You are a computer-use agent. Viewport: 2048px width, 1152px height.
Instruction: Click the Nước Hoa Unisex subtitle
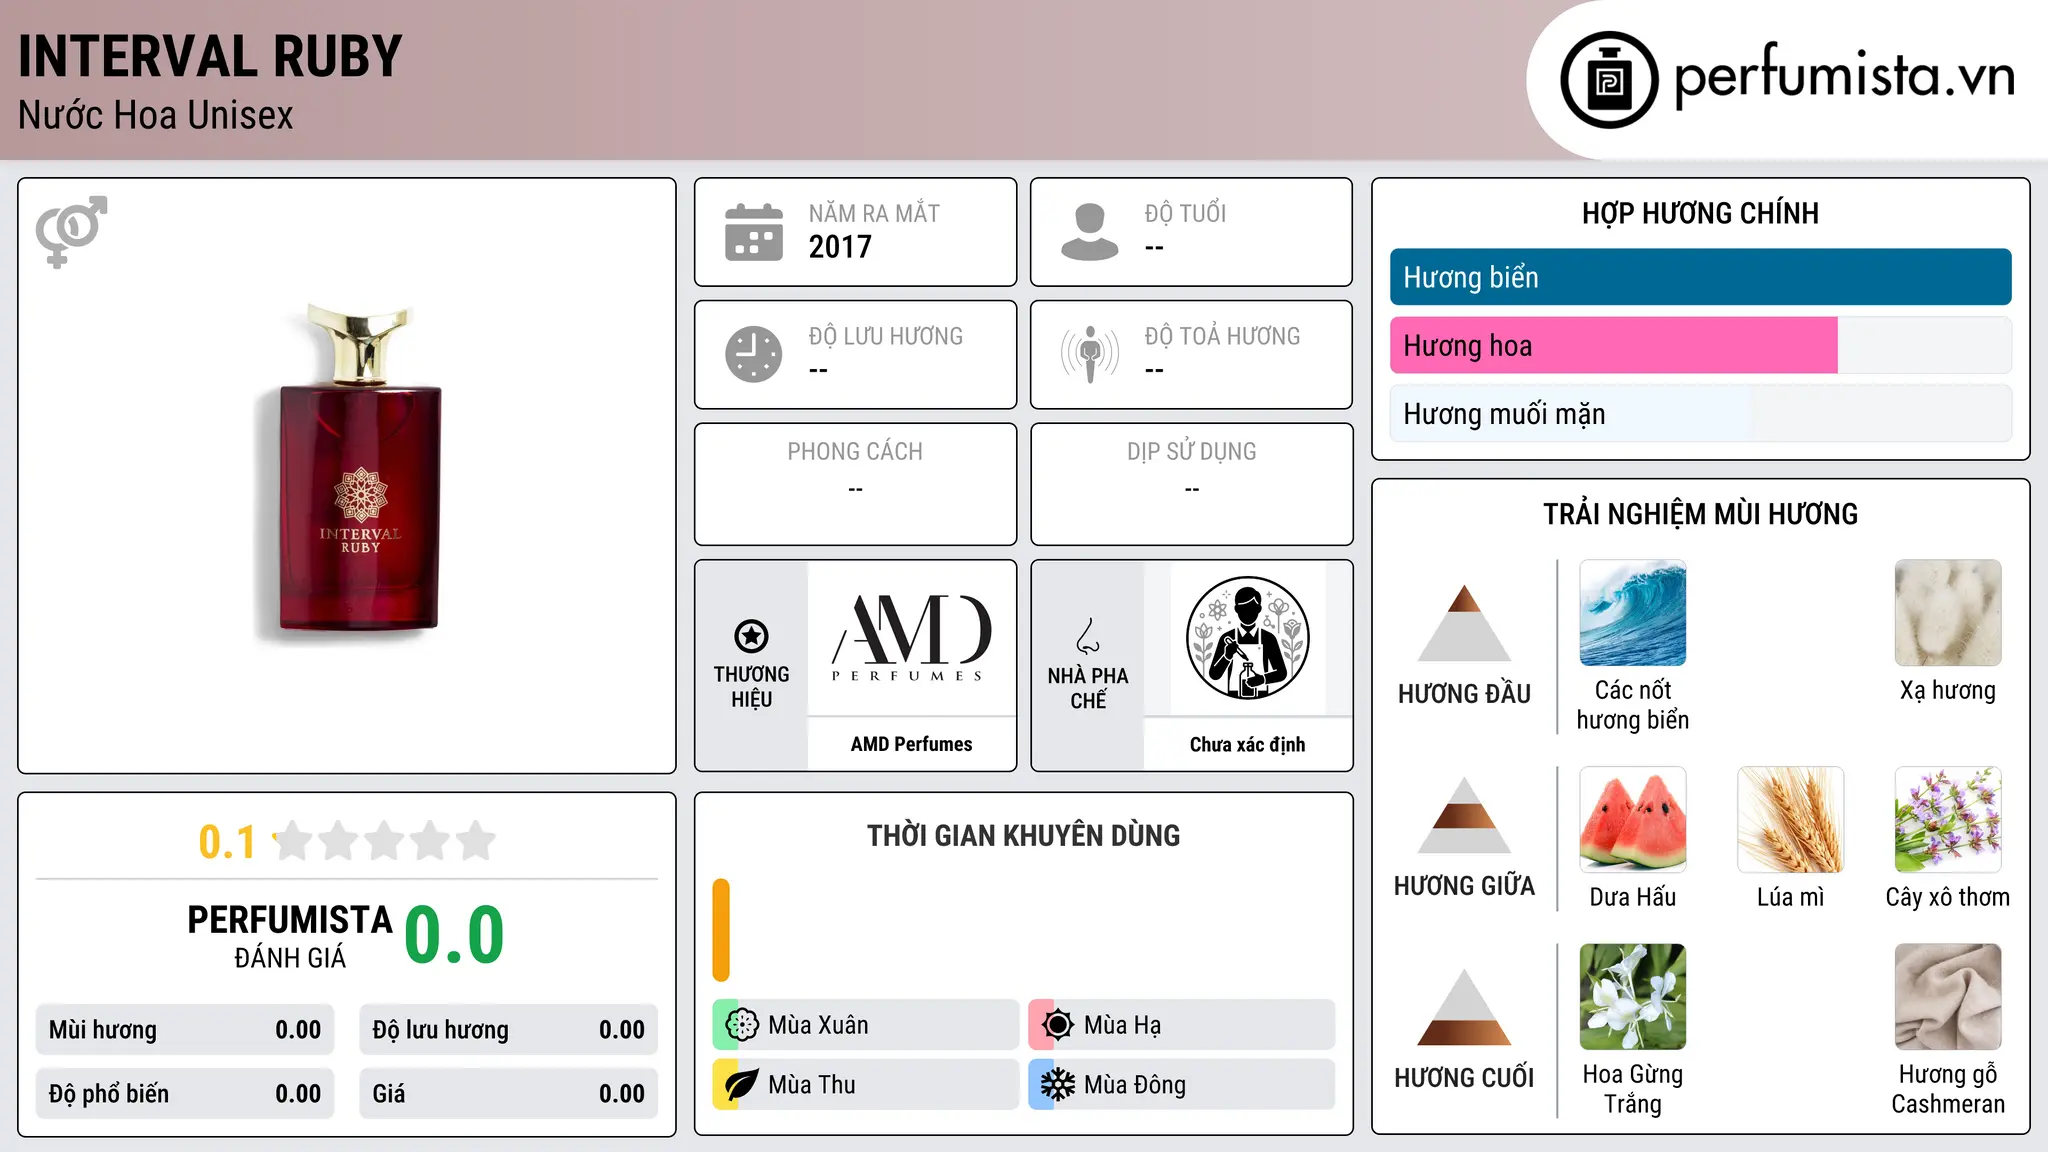(x=155, y=116)
